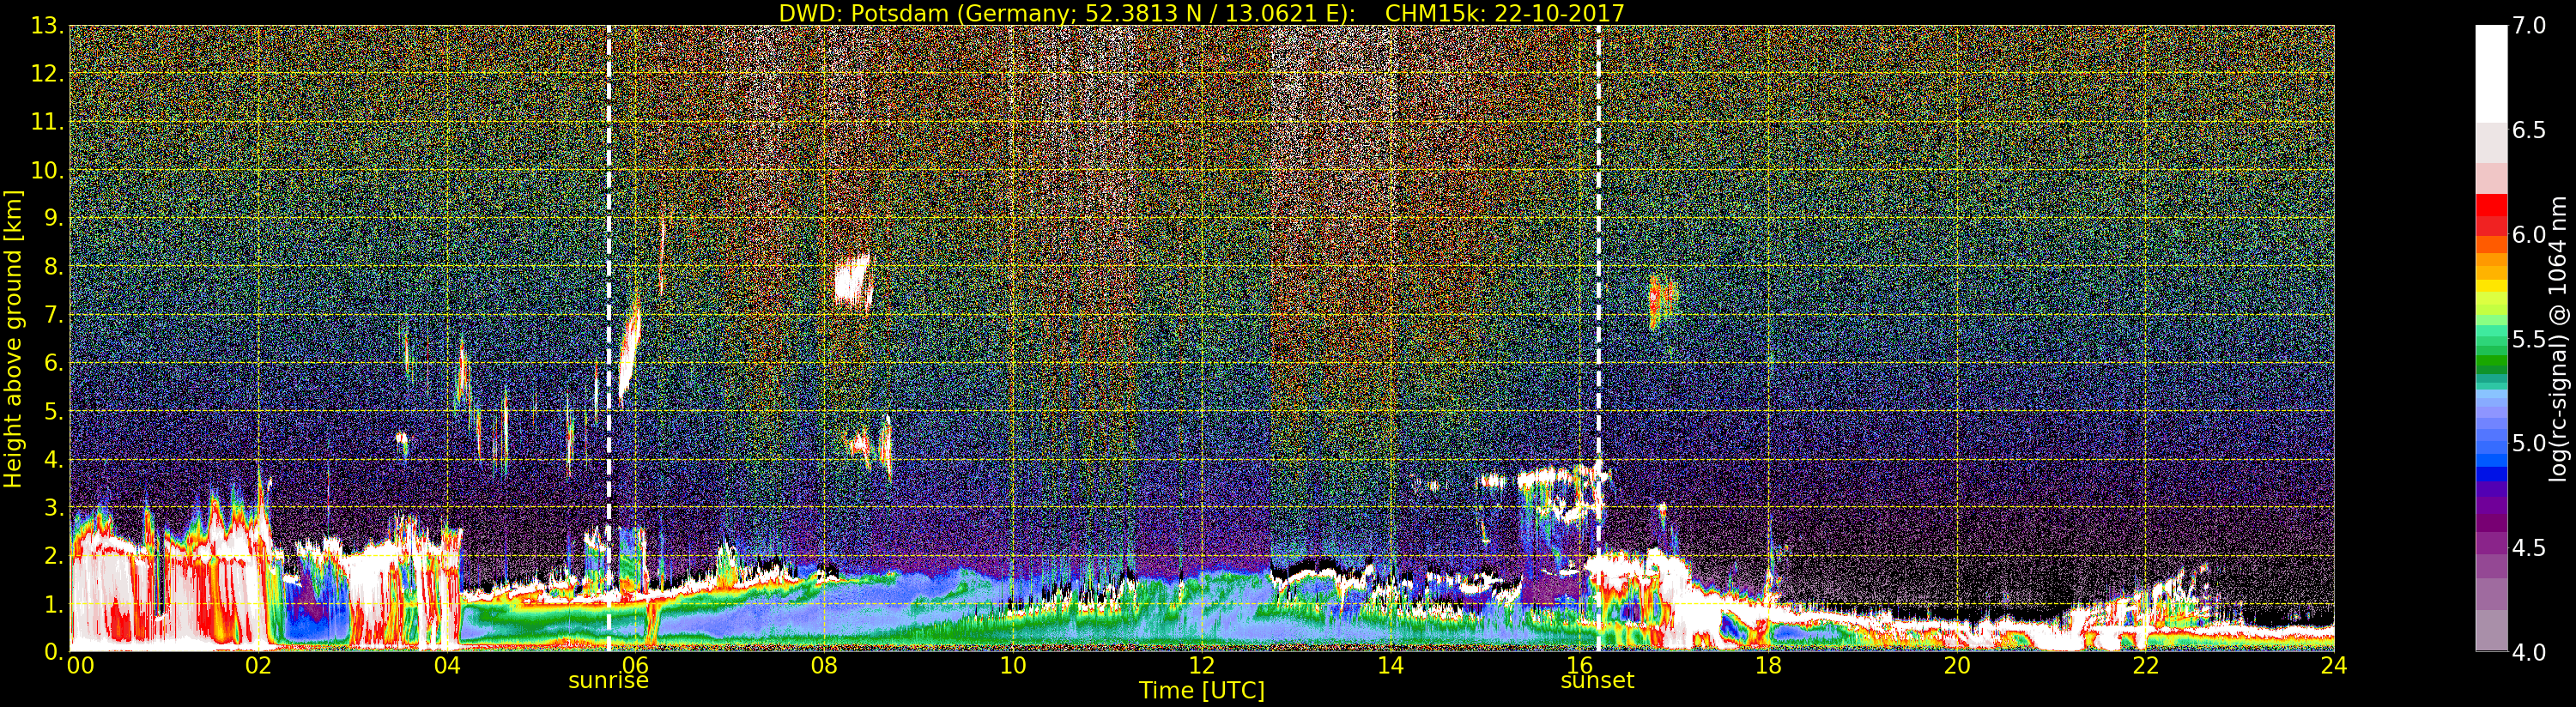Click the 6.5 value on the colorbar
Viewport: 2576px width, 707px height.
click(x=2530, y=130)
